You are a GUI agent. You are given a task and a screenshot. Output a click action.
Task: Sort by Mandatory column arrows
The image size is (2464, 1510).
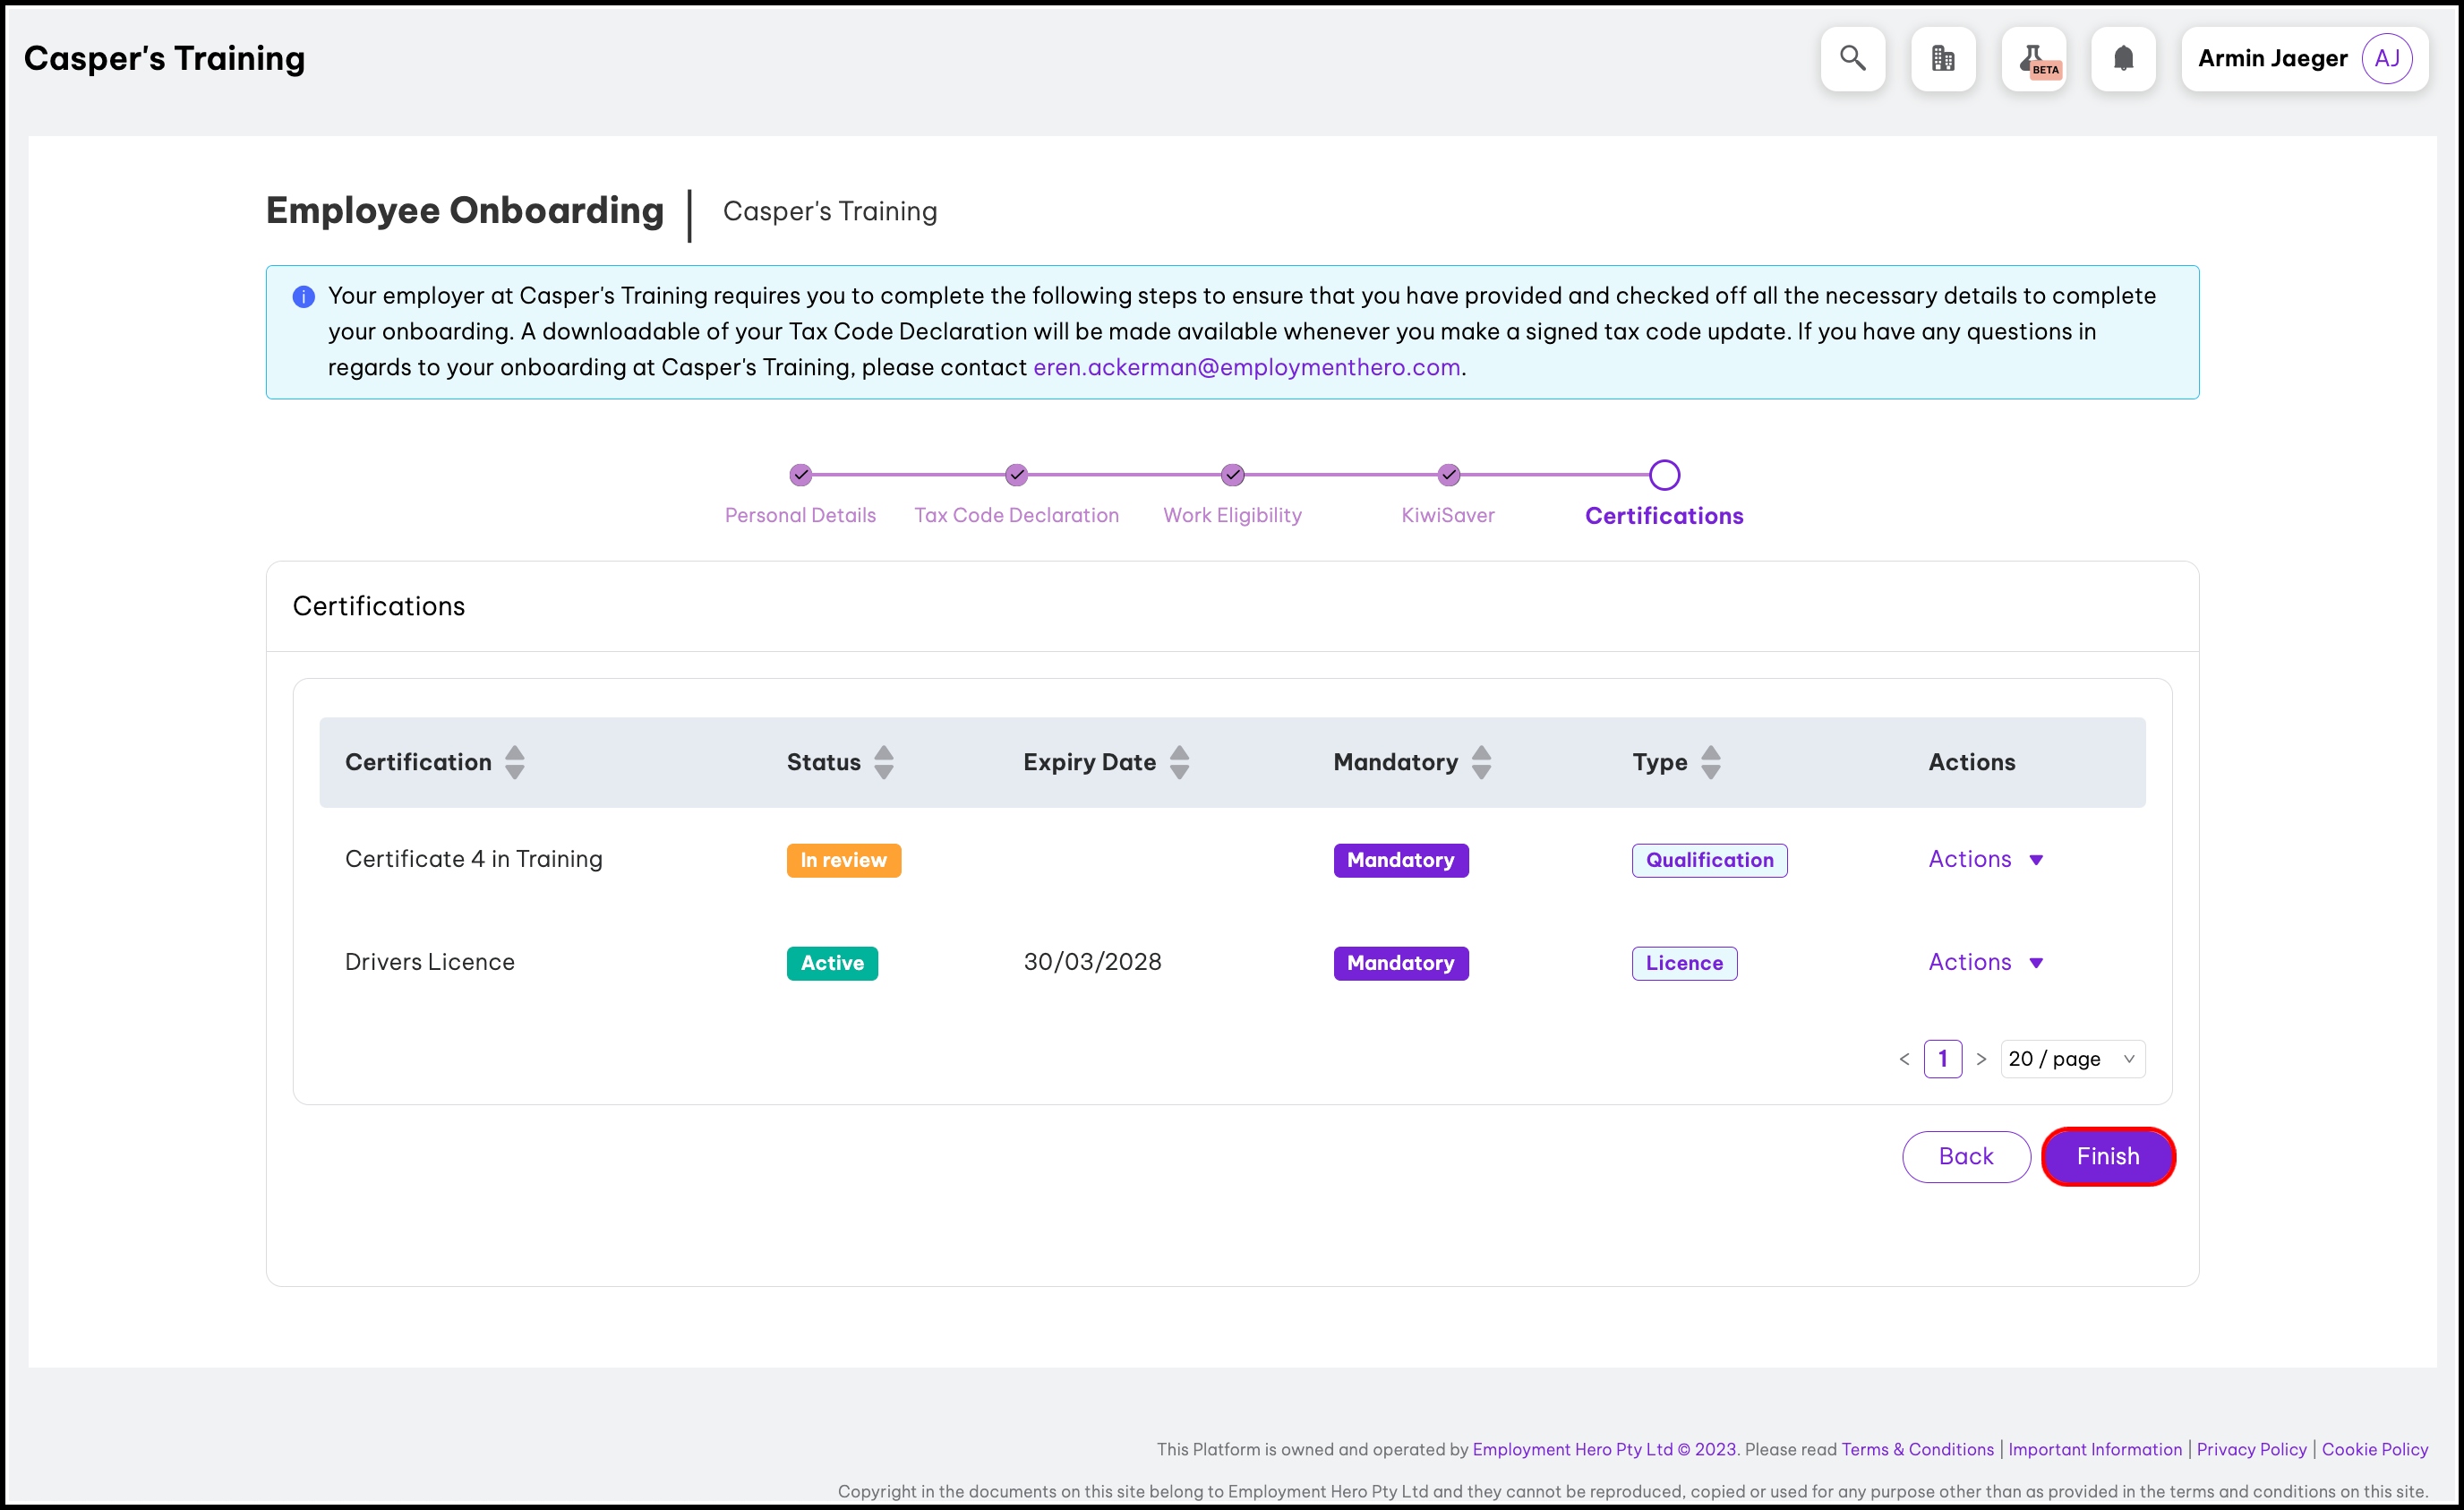tap(1482, 762)
